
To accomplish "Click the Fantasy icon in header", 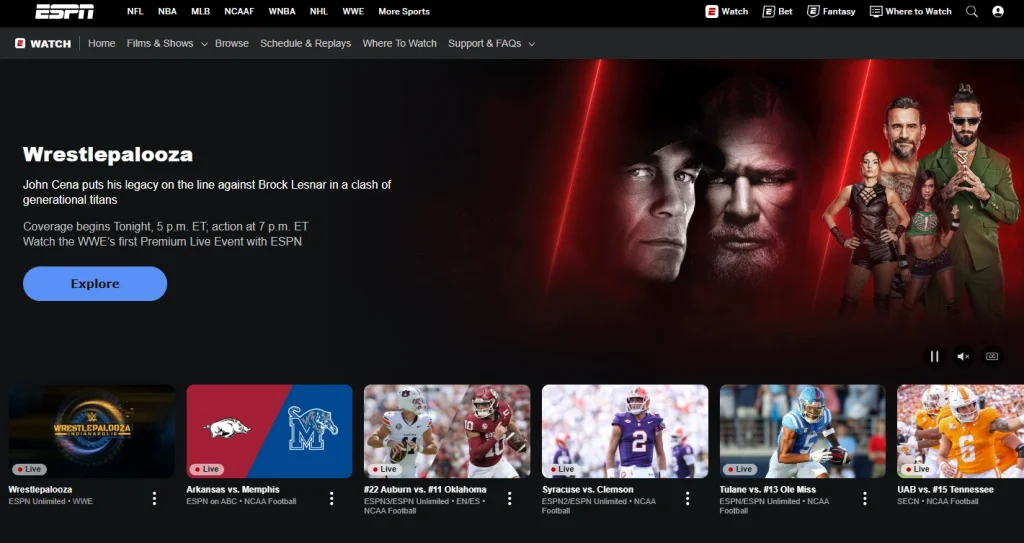I will pyautogui.click(x=813, y=11).
